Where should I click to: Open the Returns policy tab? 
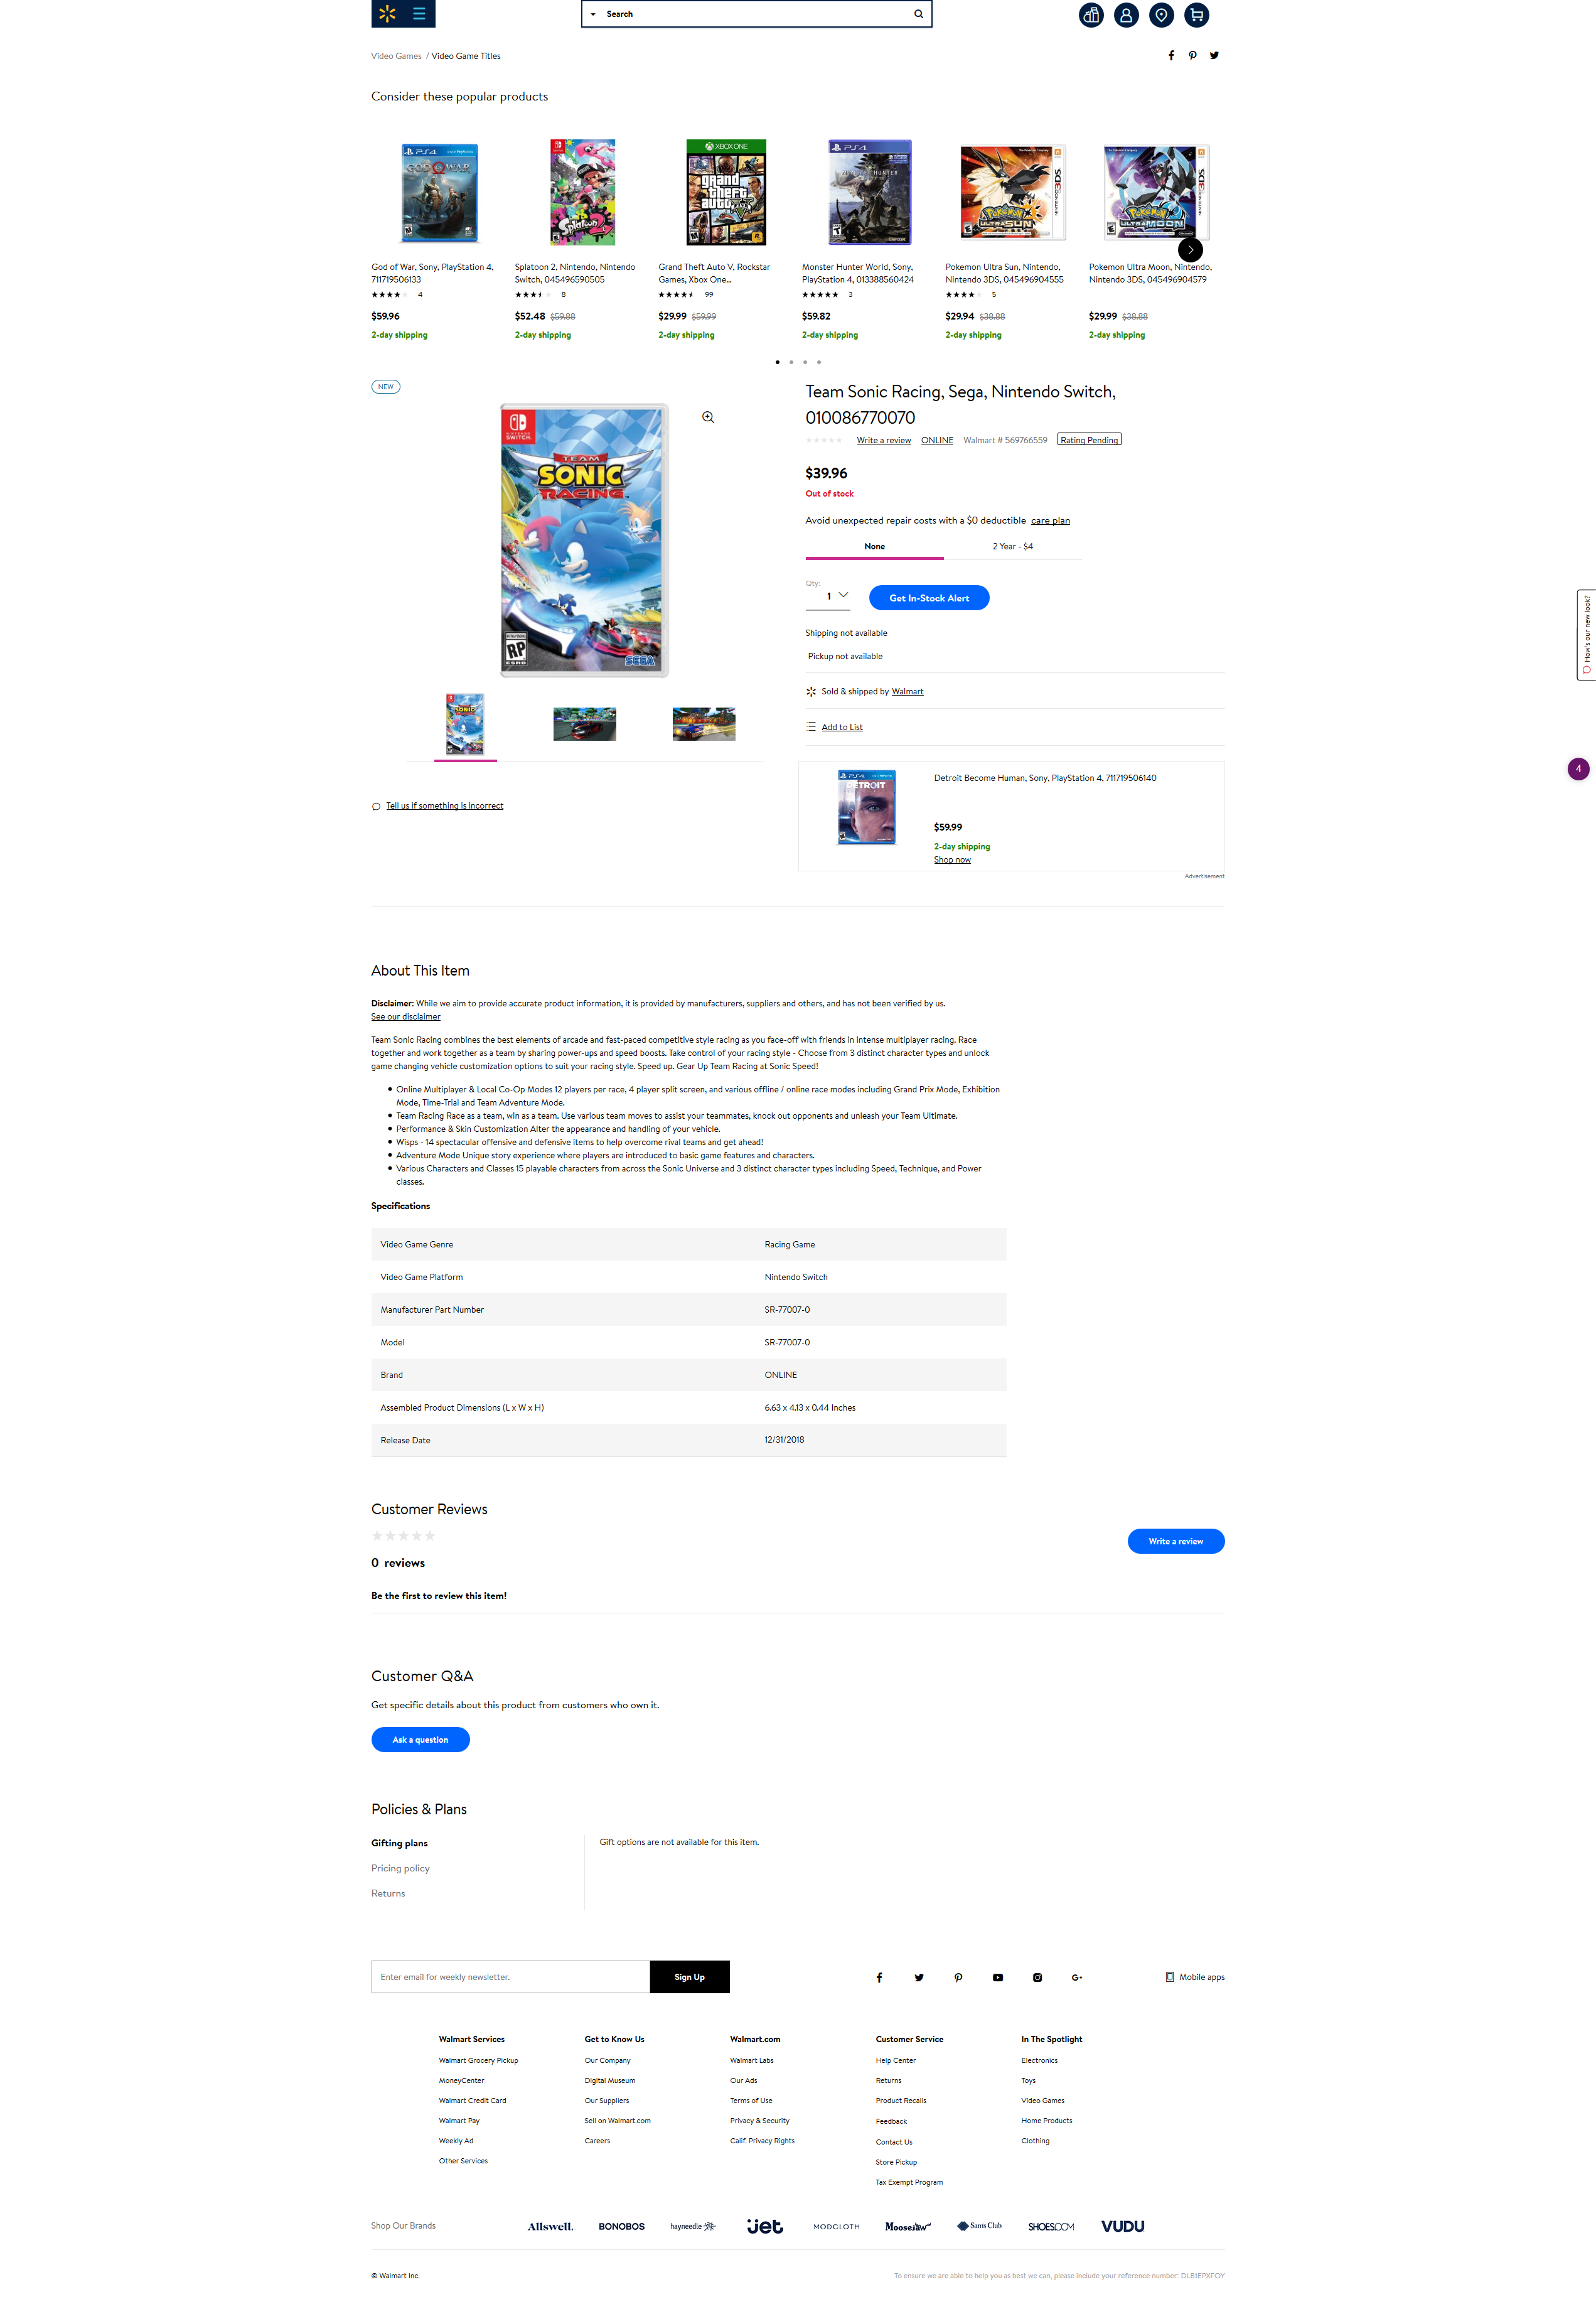click(x=388, y=1893)
